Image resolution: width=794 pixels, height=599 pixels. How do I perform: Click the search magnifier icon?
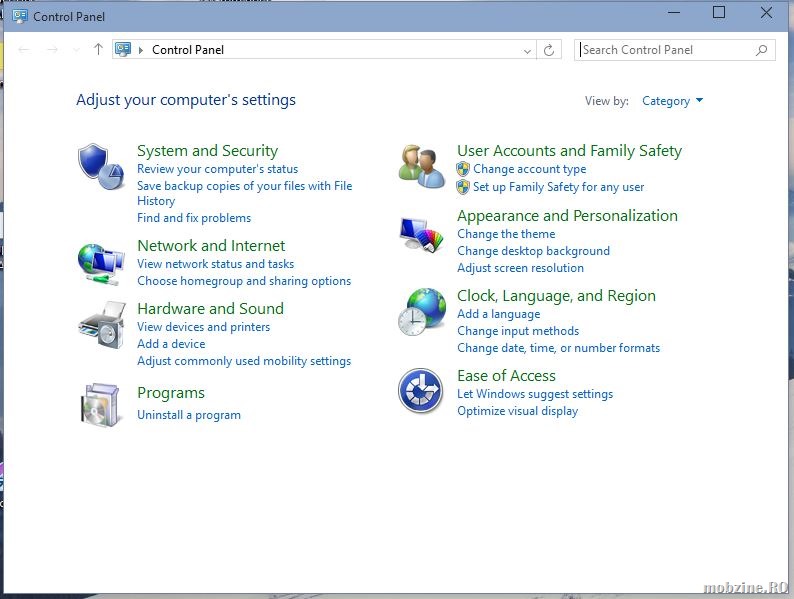[762, 50]
